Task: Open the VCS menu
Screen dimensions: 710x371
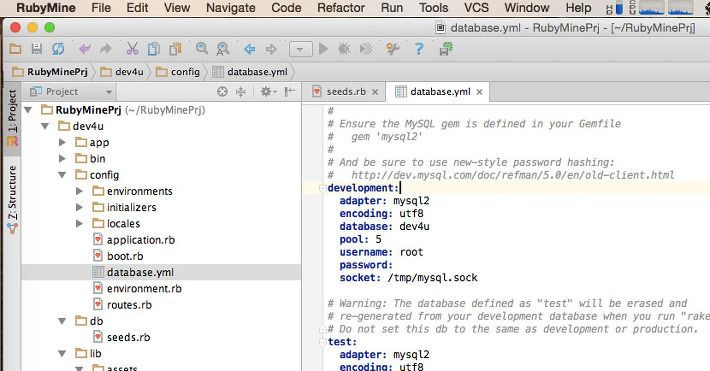Action: (476, 8)
